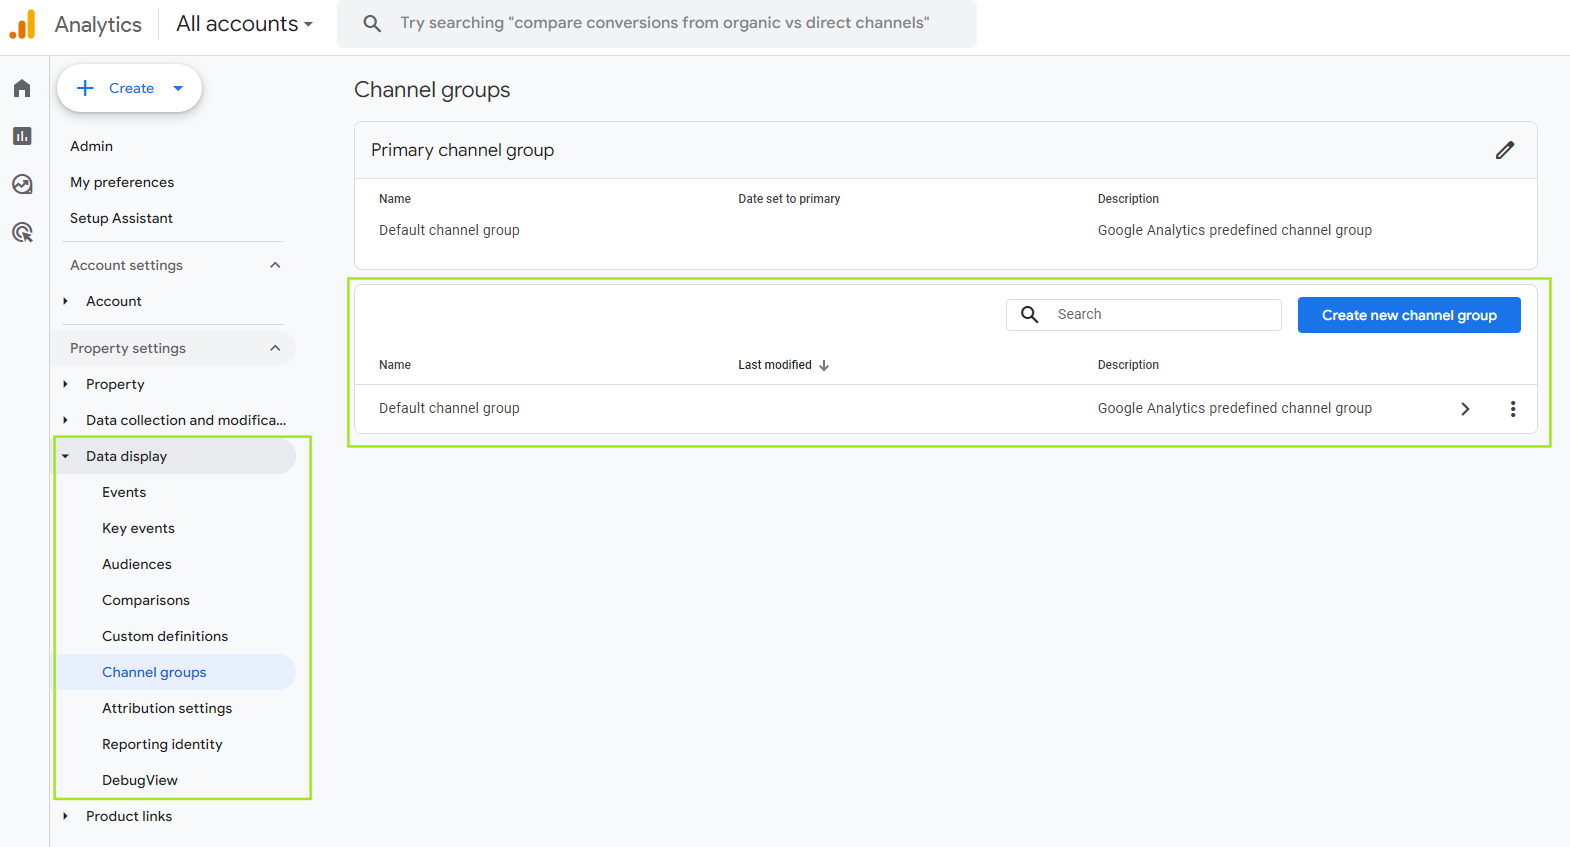The image size is (1570, 847).
Task: Open the Reports bar-chart icon
Action: tap(22, 136)
